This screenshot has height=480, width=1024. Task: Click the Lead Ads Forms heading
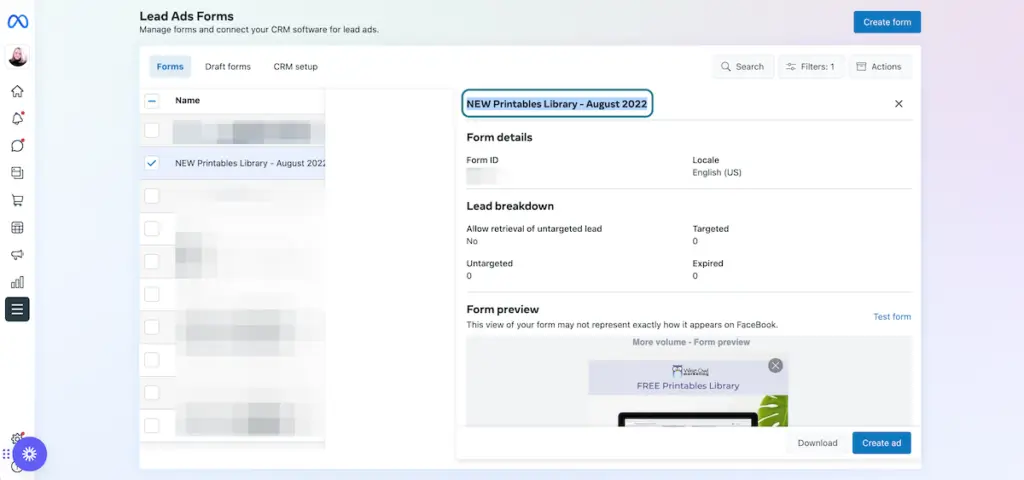coord(186,16)
